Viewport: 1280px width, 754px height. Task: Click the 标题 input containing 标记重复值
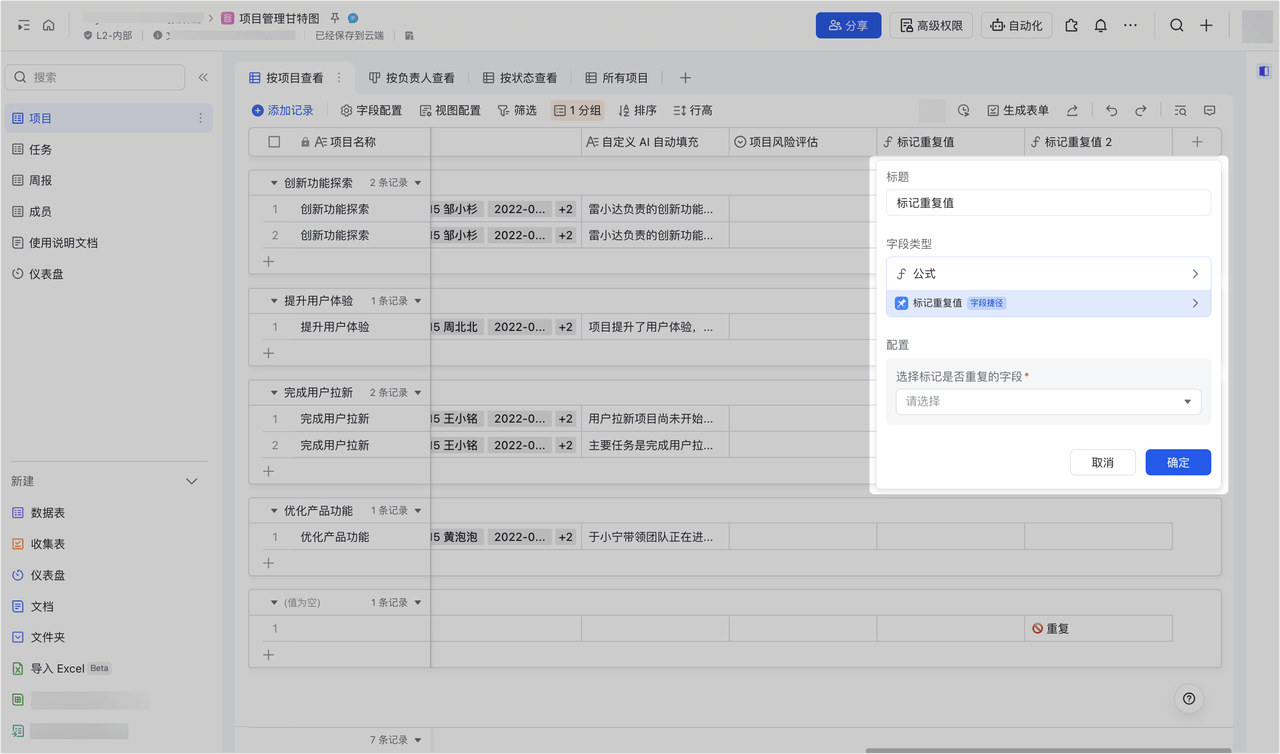[x=1048, y=203]
